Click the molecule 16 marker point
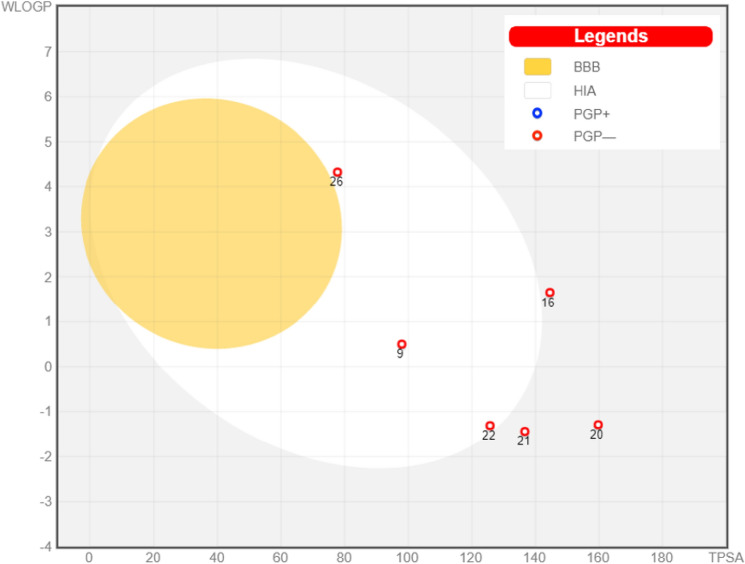The height and width of the screenshot is (564, 745). (549, 292)
